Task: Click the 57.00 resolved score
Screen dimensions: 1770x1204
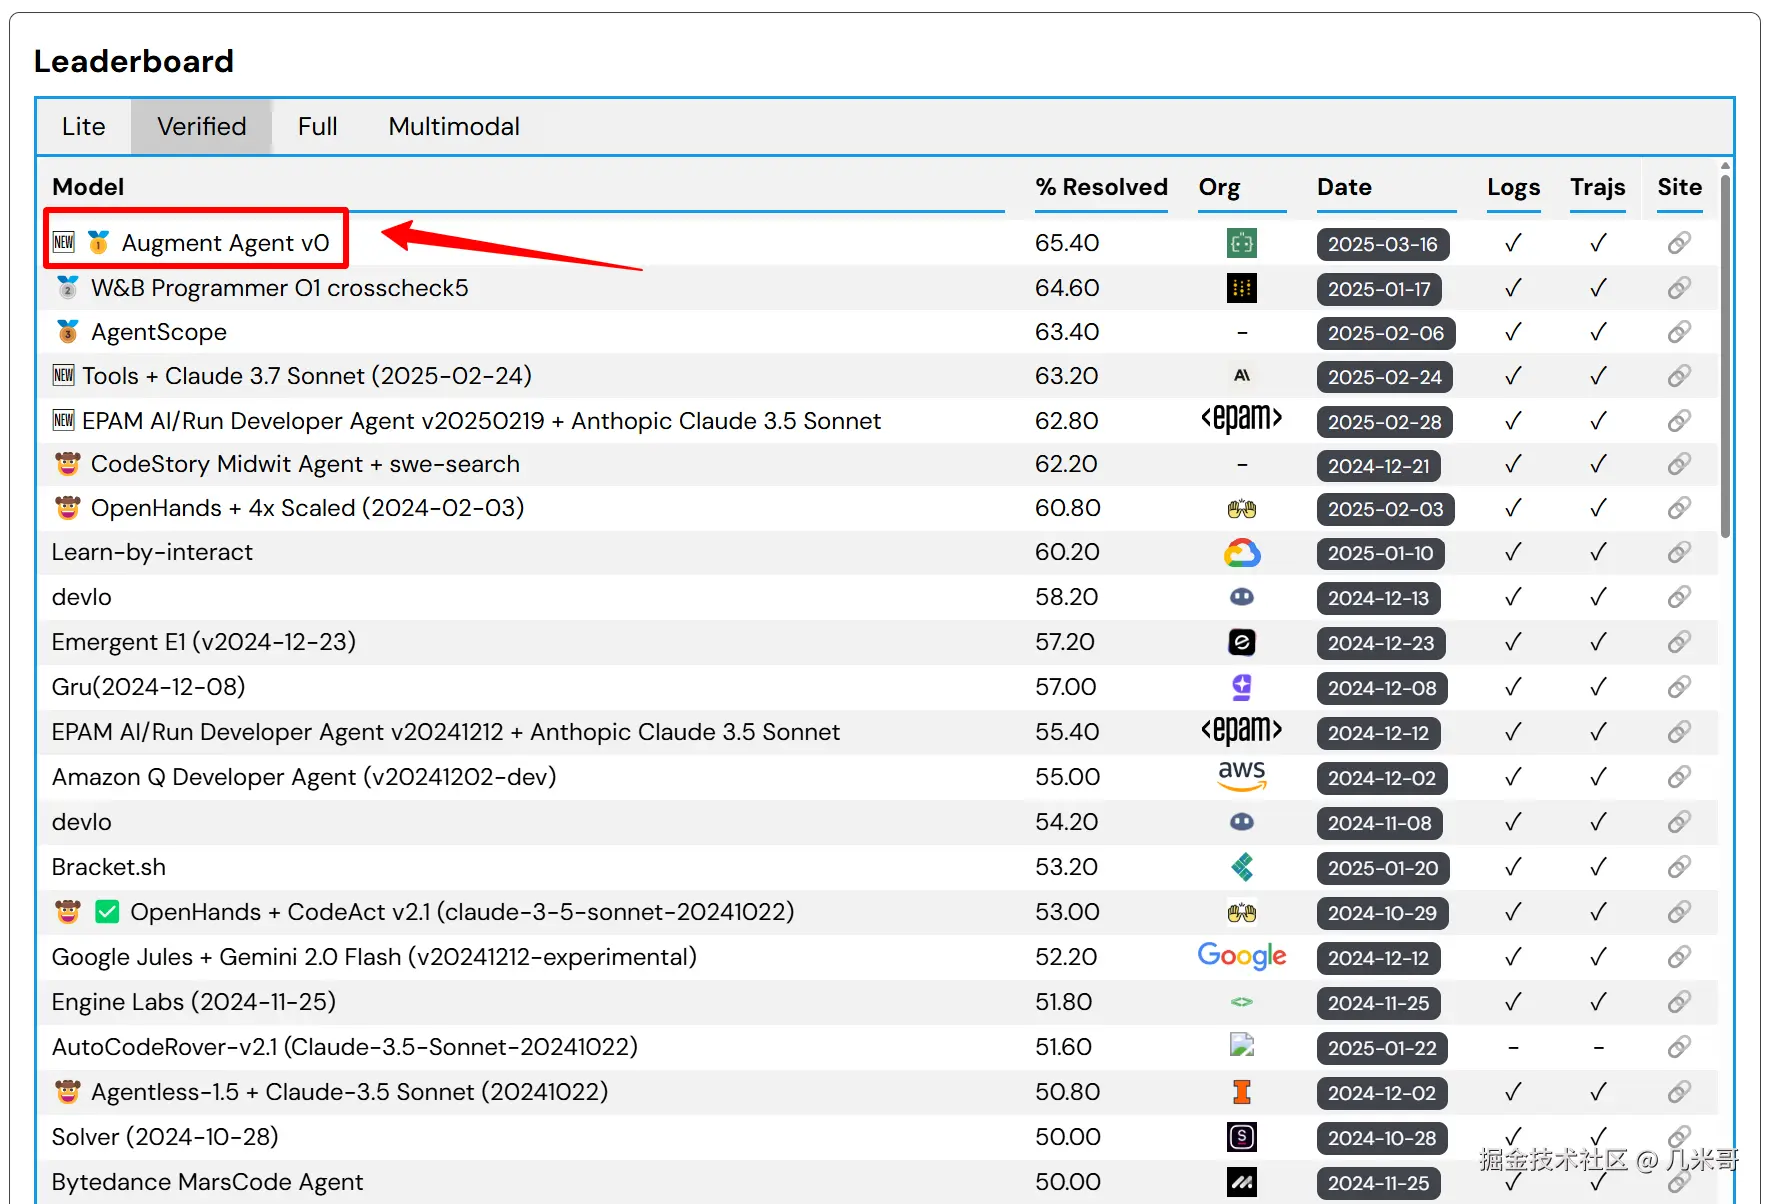Action: pyautogui.click(x=1066, y=687)
